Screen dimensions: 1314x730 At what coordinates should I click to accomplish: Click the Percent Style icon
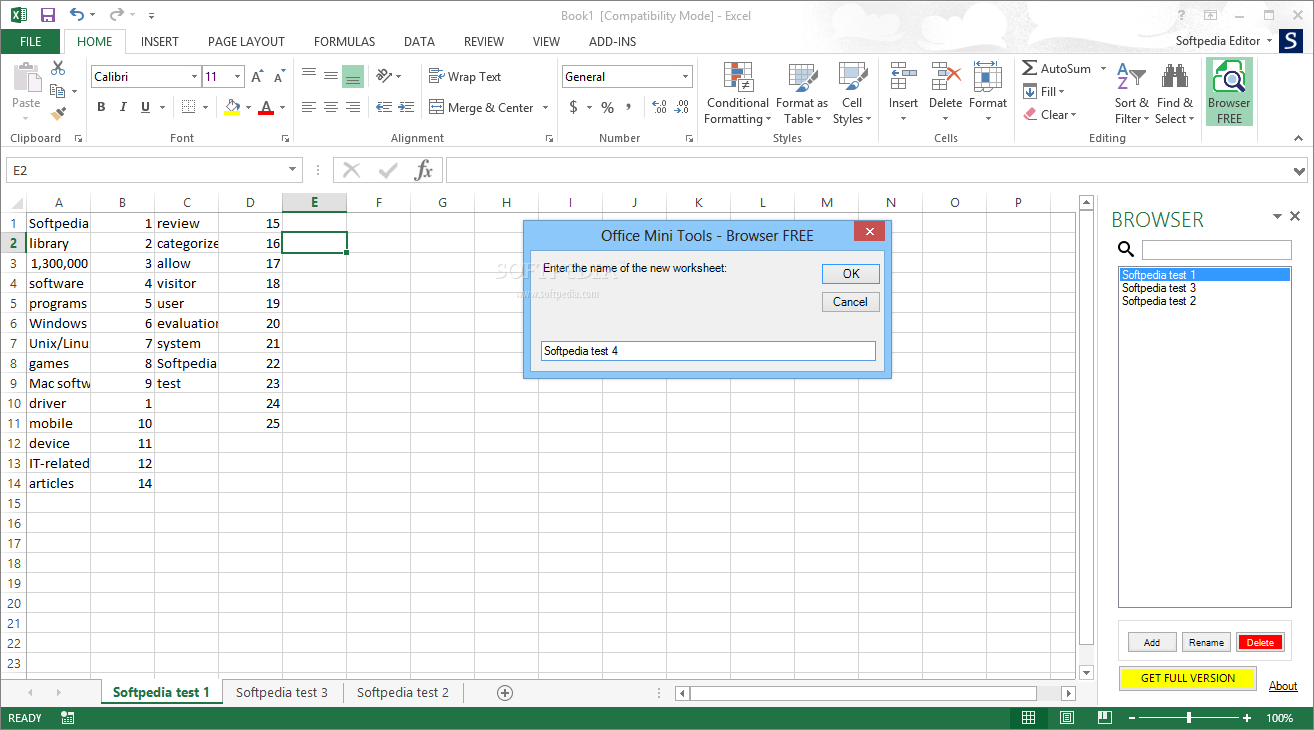point(607,107)
